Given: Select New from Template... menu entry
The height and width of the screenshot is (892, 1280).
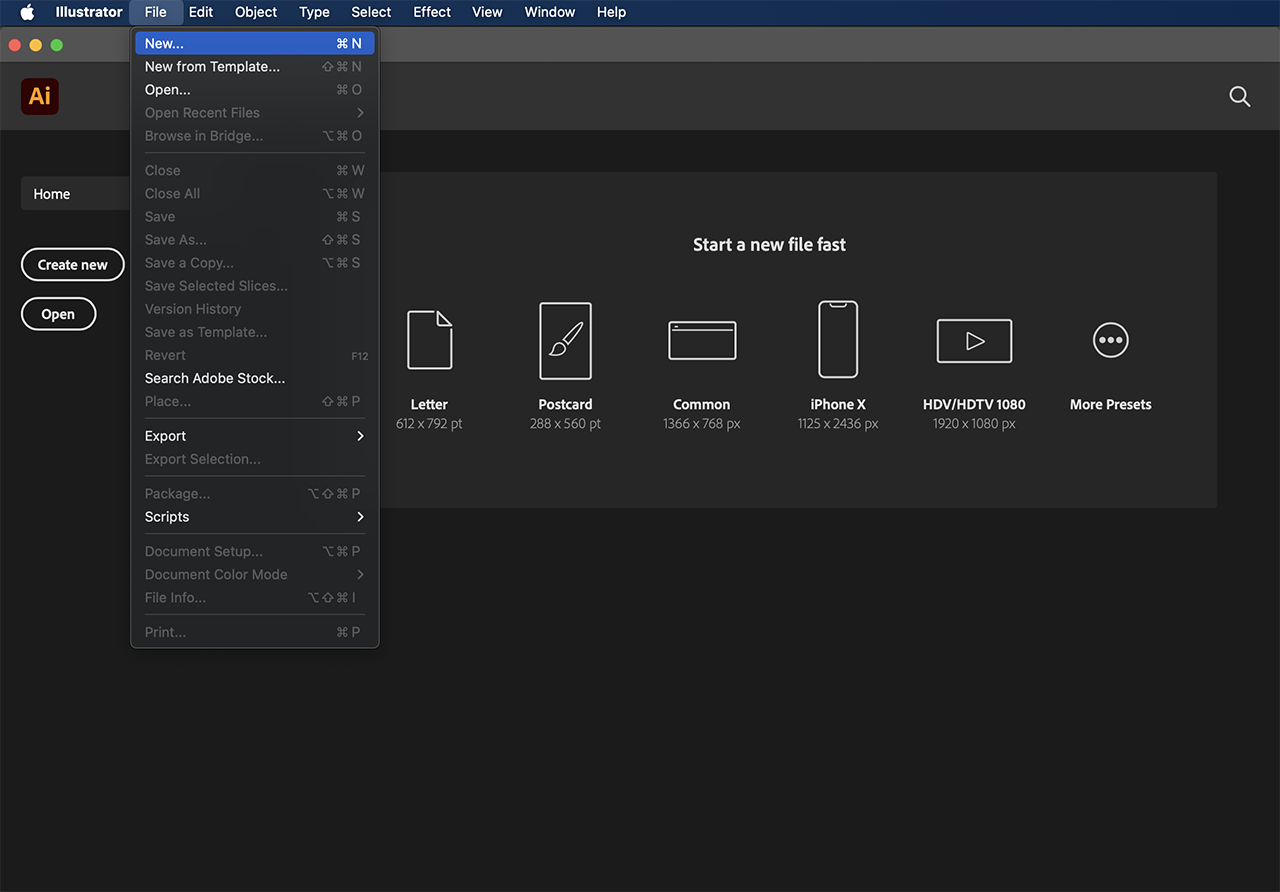Looking at the screenshot, I should pyautogui.click(x=255, y=67).
